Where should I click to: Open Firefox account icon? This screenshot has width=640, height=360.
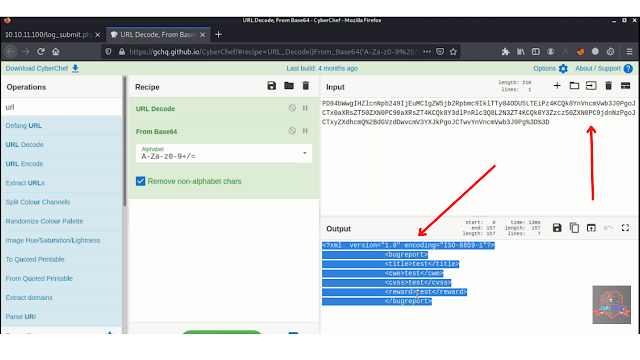[x=551, y=51]
